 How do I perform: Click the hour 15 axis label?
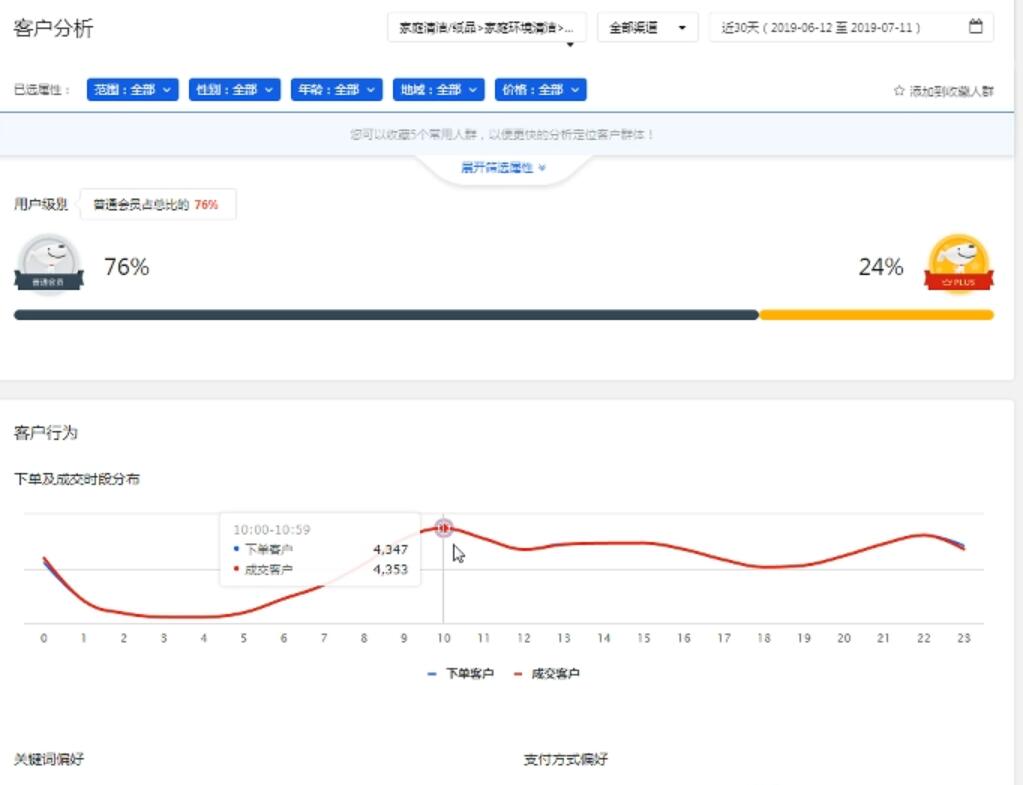pos(644,638)
